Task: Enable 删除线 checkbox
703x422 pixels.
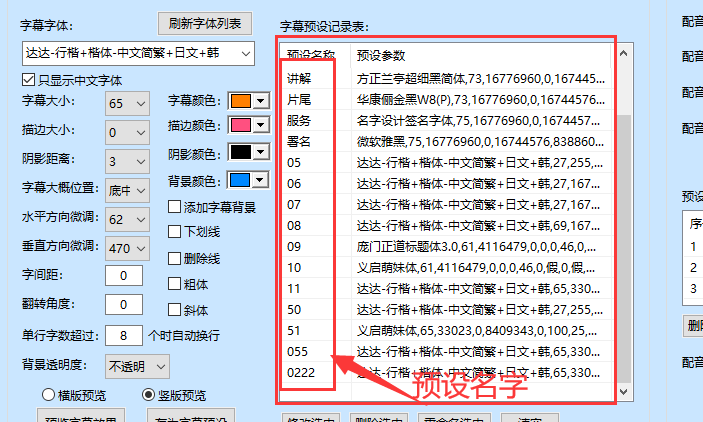Action: pyautogui.click(x=174, y=258)
